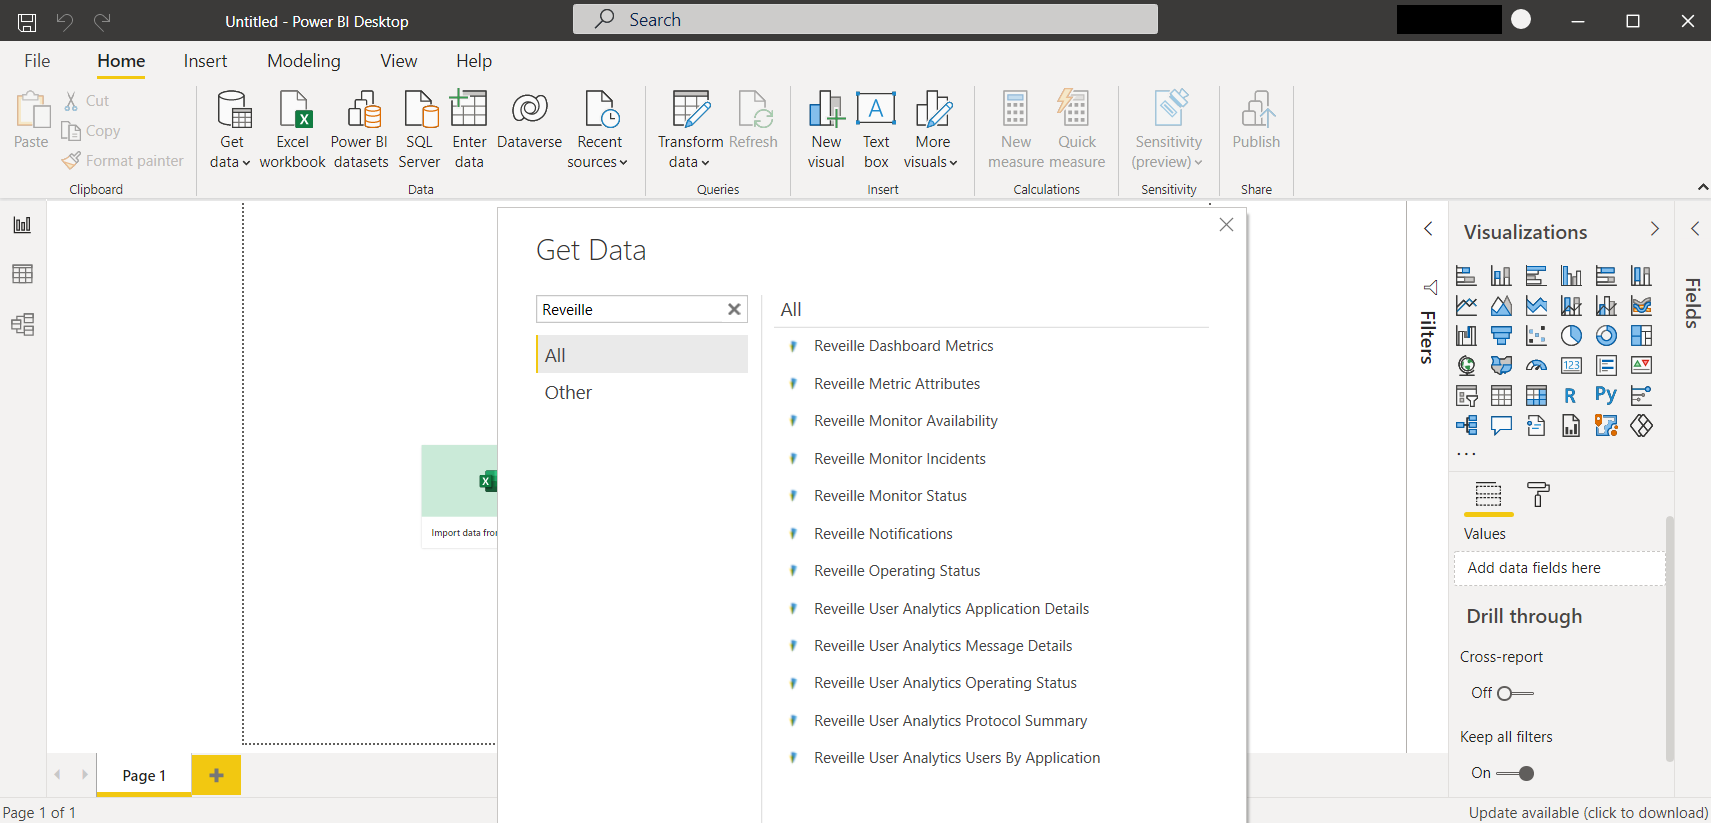Click the Redo arrow in title bar
Screen dimensions: 1711x823
click(x=102, y=21)
